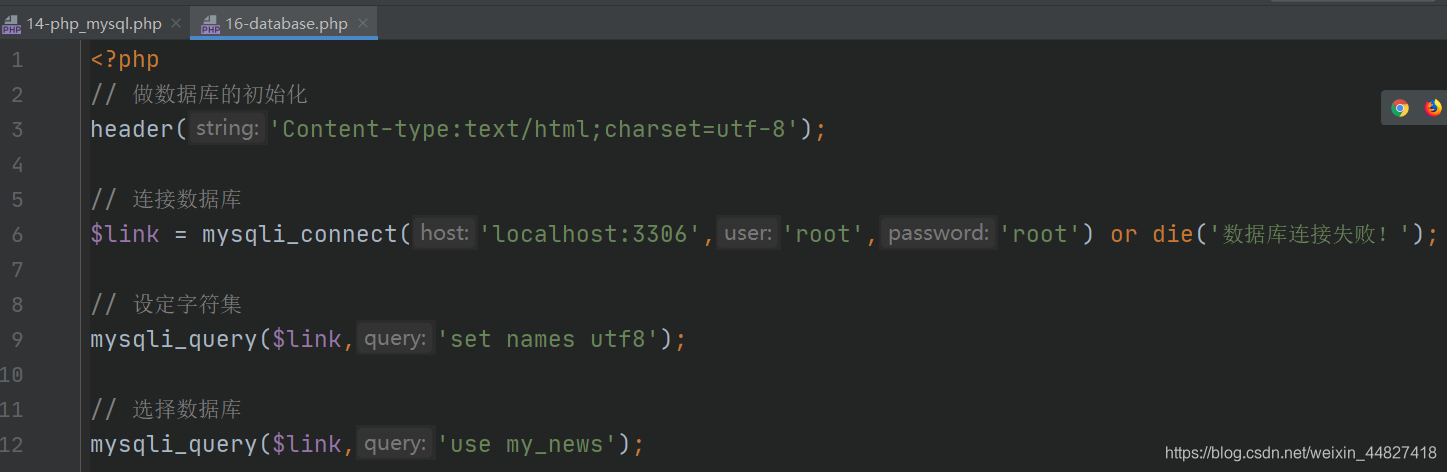Select the 16-database.php tab
The height and width of the screenshot is (472, 1447).
click(x=286, y=24)
